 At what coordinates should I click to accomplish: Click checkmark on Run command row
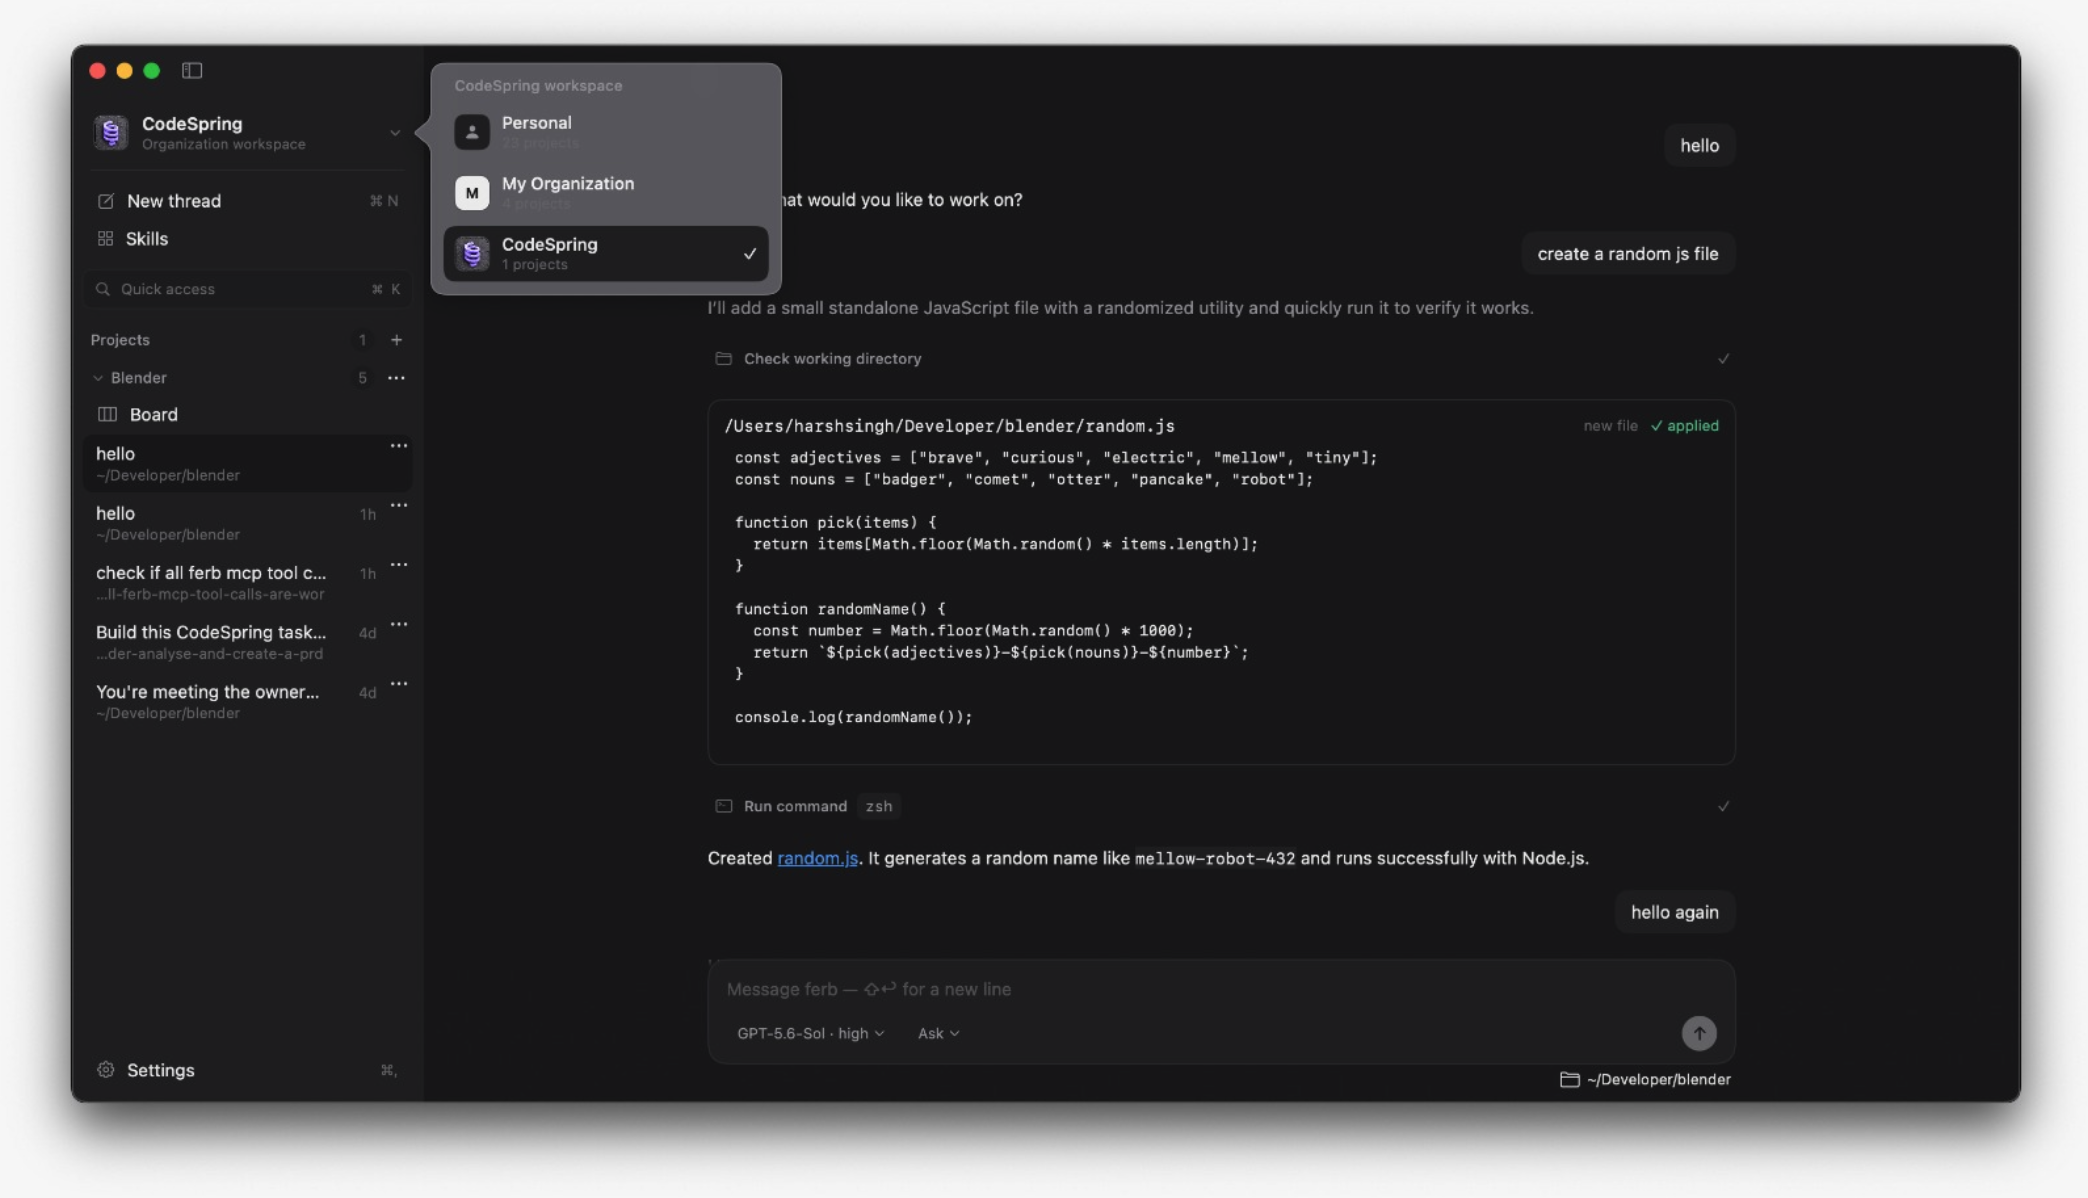[1723, 806]
